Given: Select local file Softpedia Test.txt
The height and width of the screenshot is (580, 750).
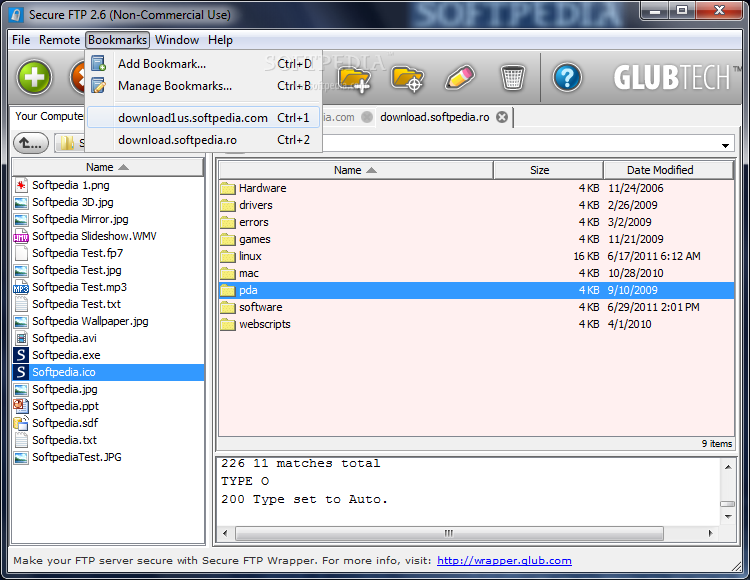Looking at the screenshot, I should [108, 304].
